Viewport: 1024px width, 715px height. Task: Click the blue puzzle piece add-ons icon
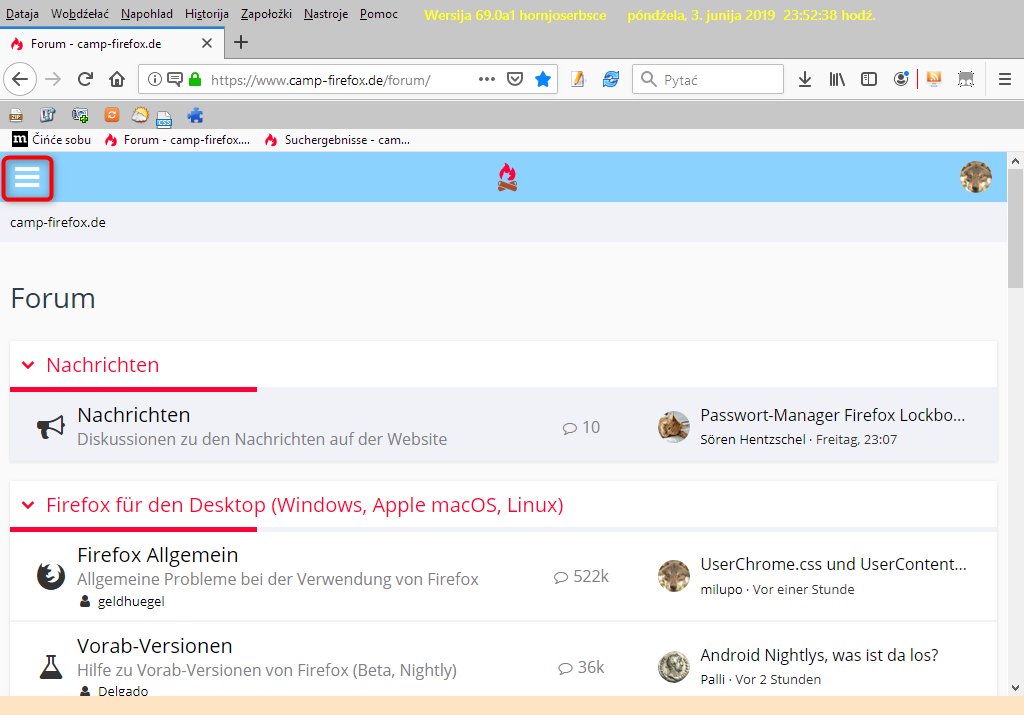[195, 116]
